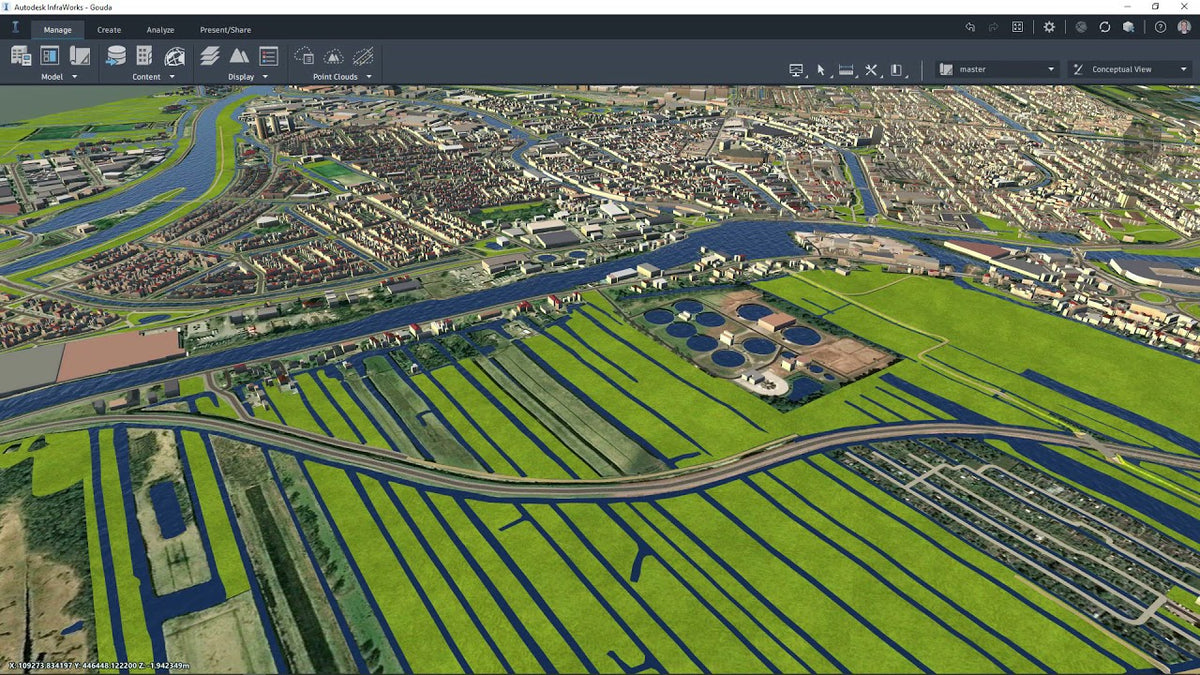This screenshot has height=675, width=1200.
Task: Open the Present/Share tab
Action: coord(225,30)
